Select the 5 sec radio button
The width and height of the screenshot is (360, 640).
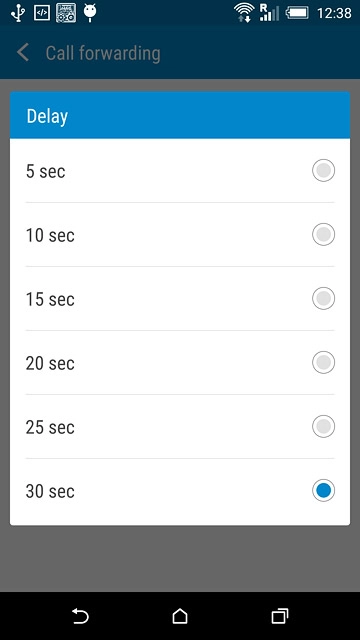pos(323,171)
